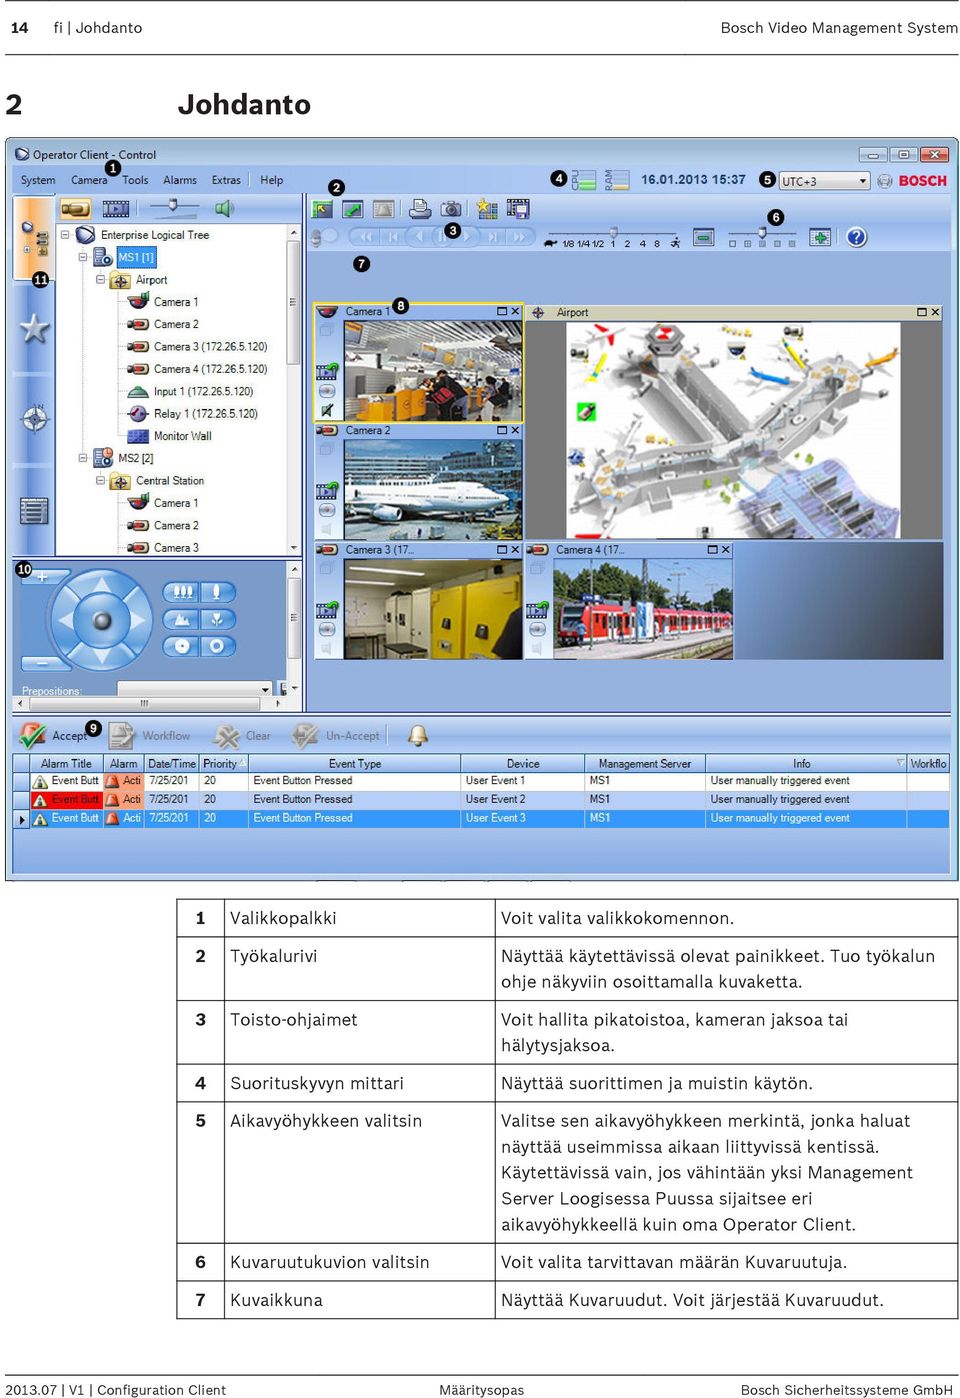The width and height of the screenshot is (960, 1398).
Task: Maximize the Airport map pane
Action: tap(921, 312)
